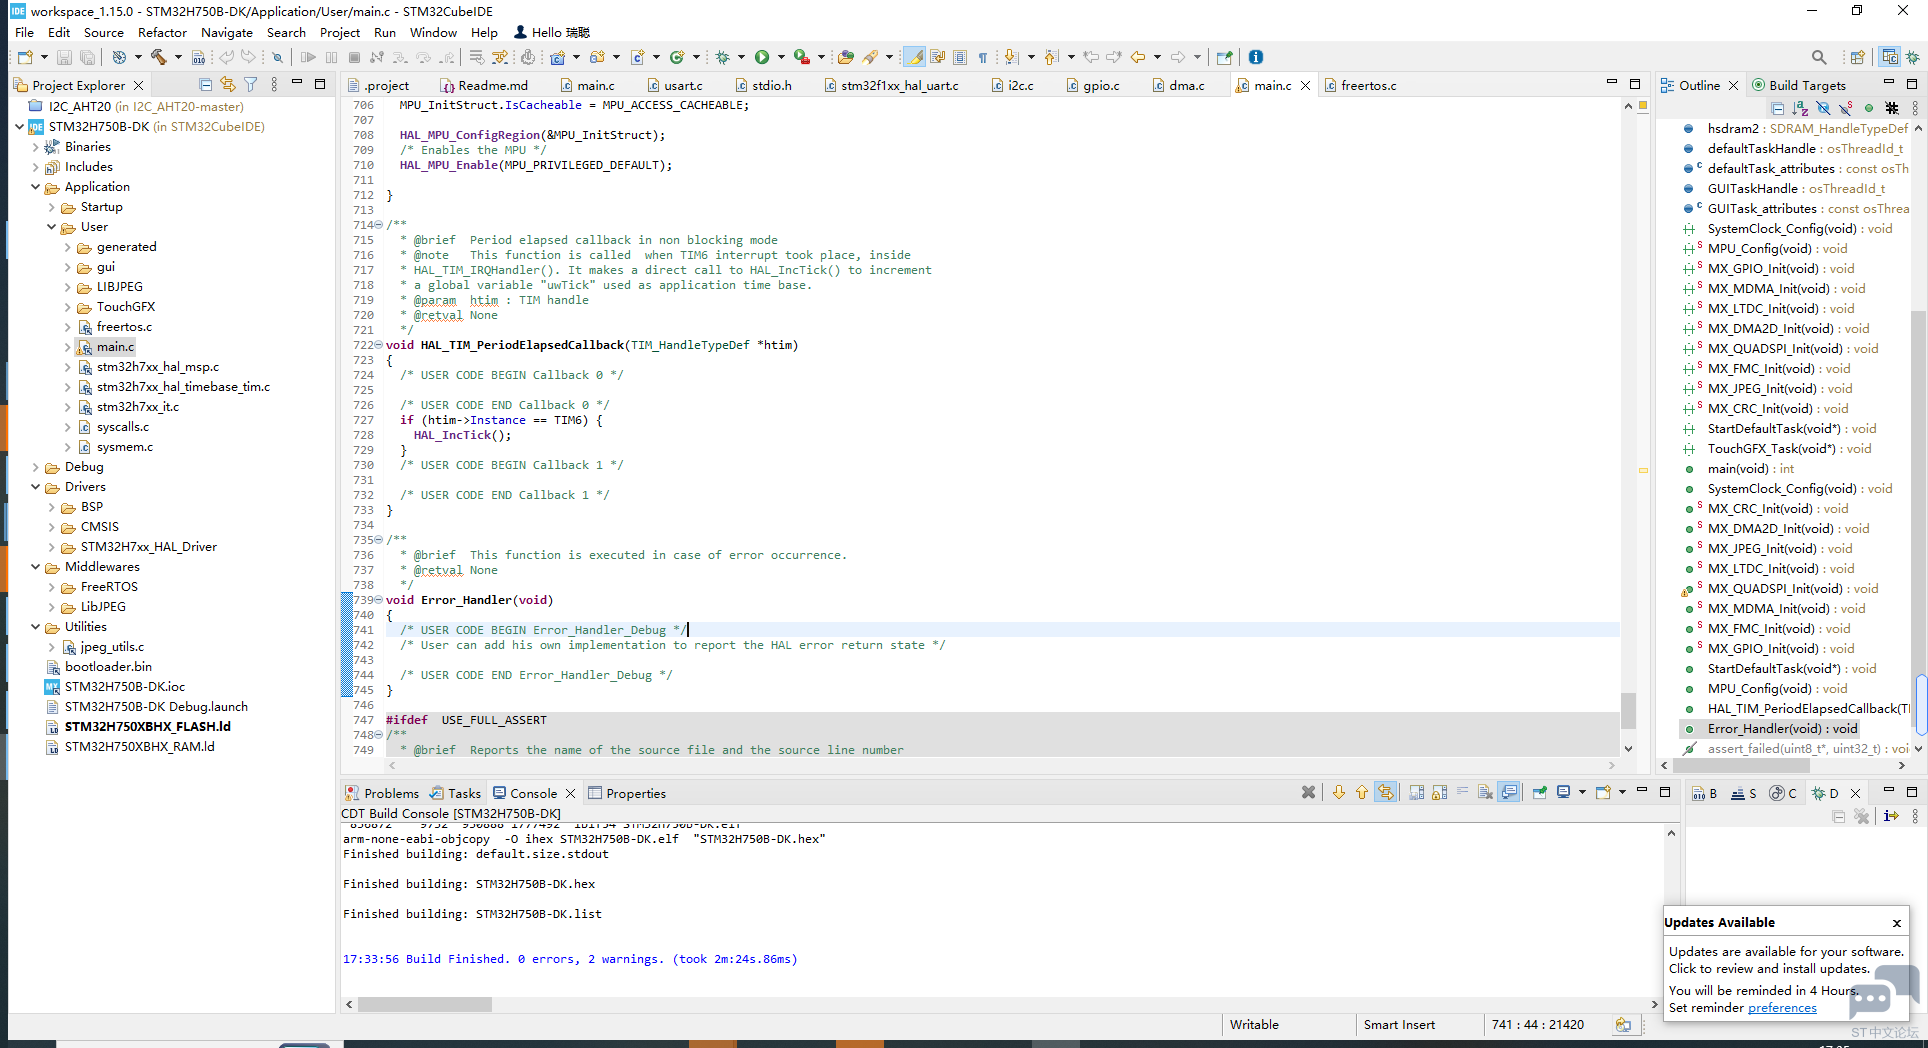The height and width of the screenshot is (1048, 1928).
Task: Click the Back to previous location arrow
Action: click(1137, 57)
